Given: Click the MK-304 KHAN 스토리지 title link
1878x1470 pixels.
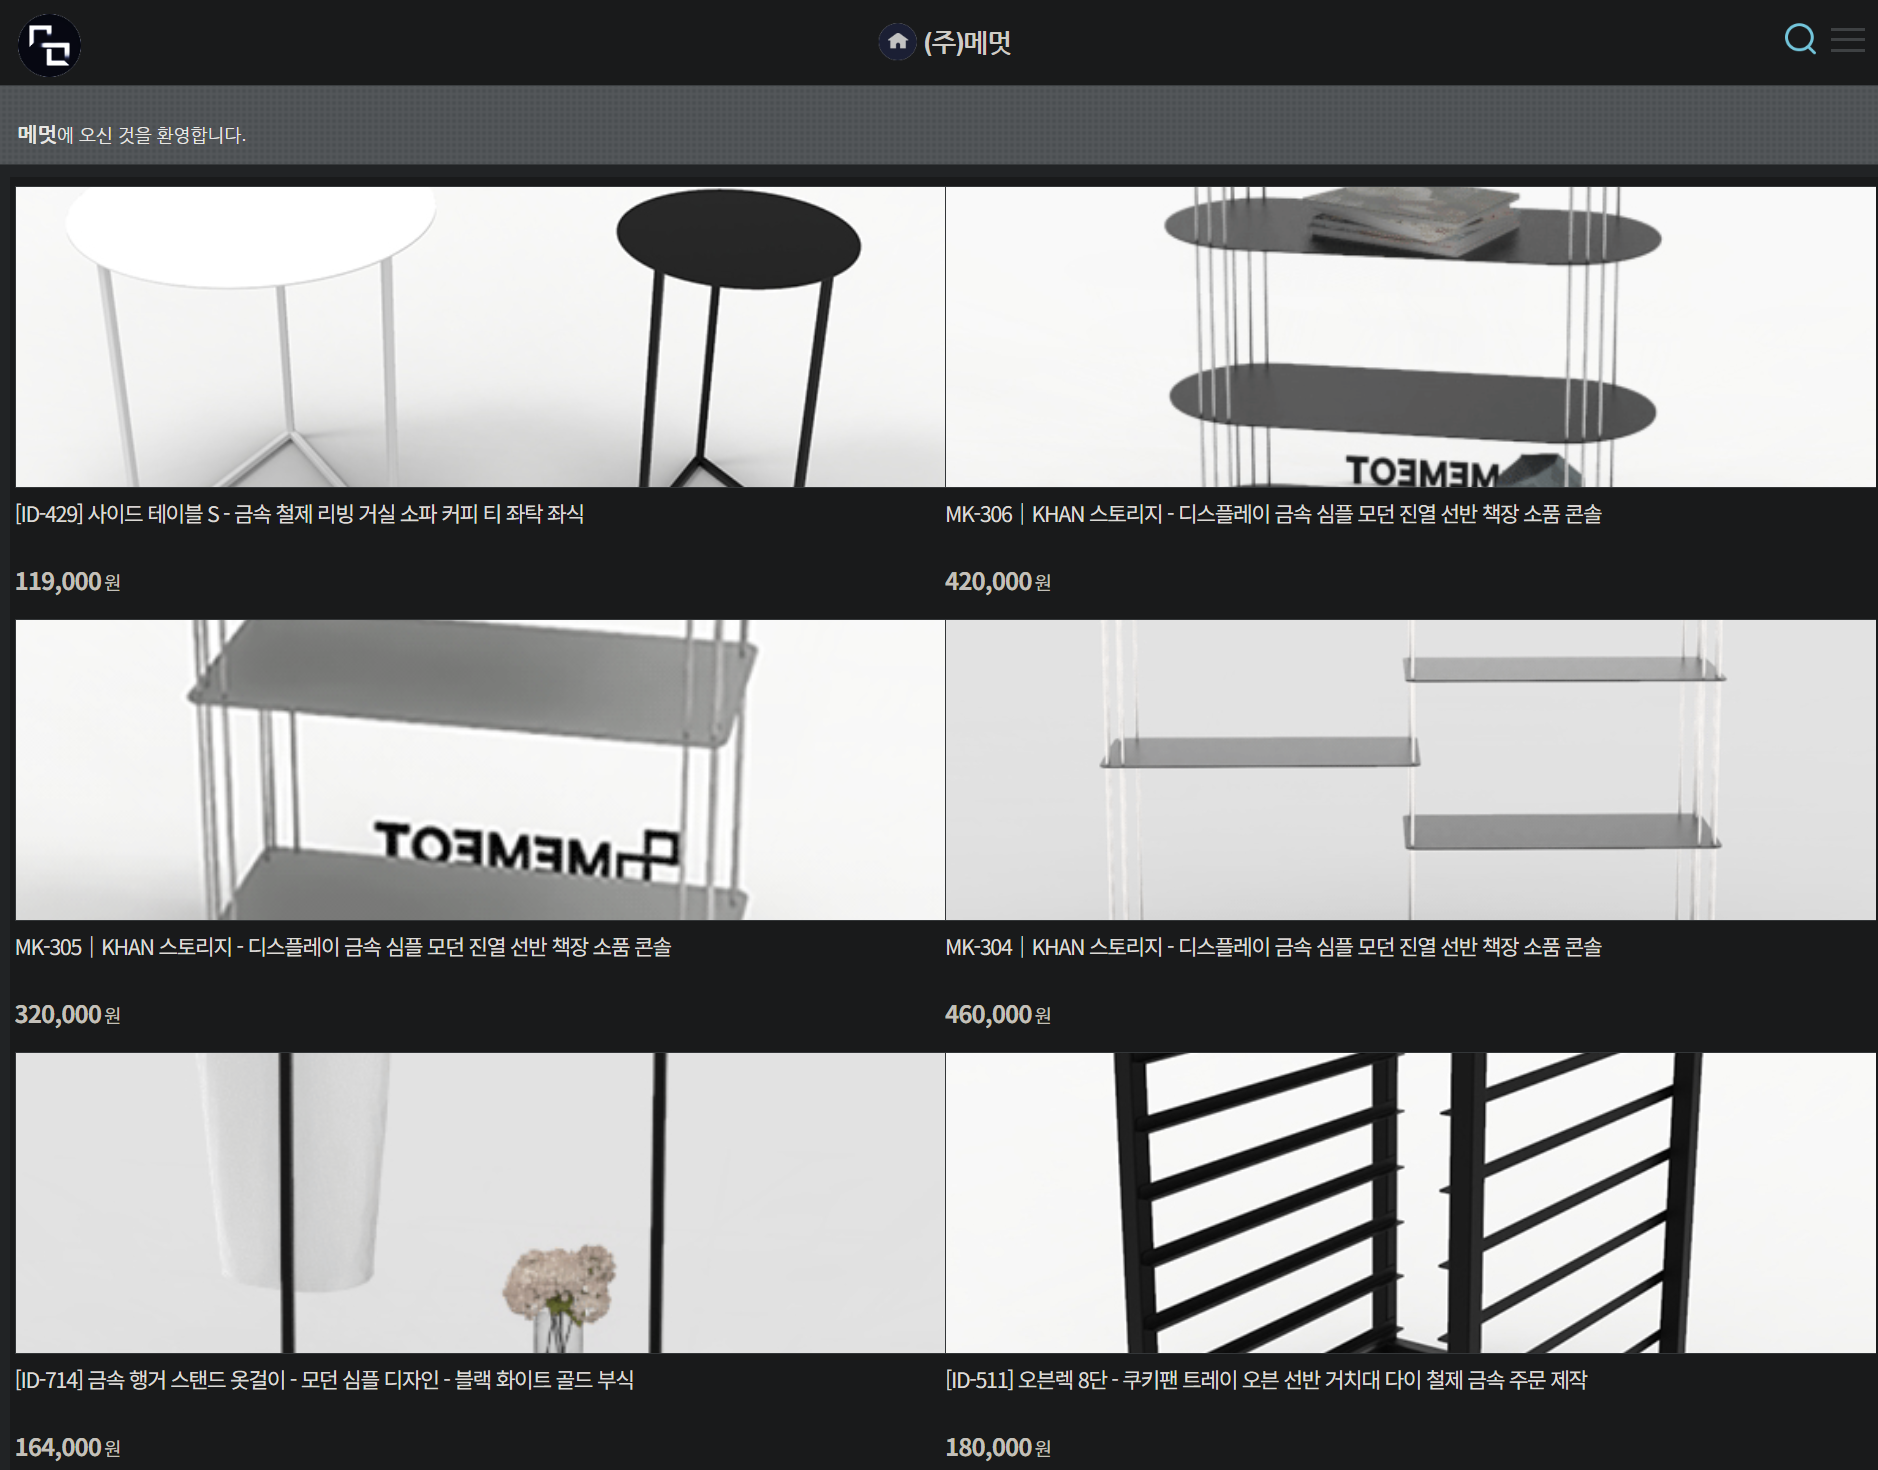Looking at the screenshot, I should coord(1273,947).
